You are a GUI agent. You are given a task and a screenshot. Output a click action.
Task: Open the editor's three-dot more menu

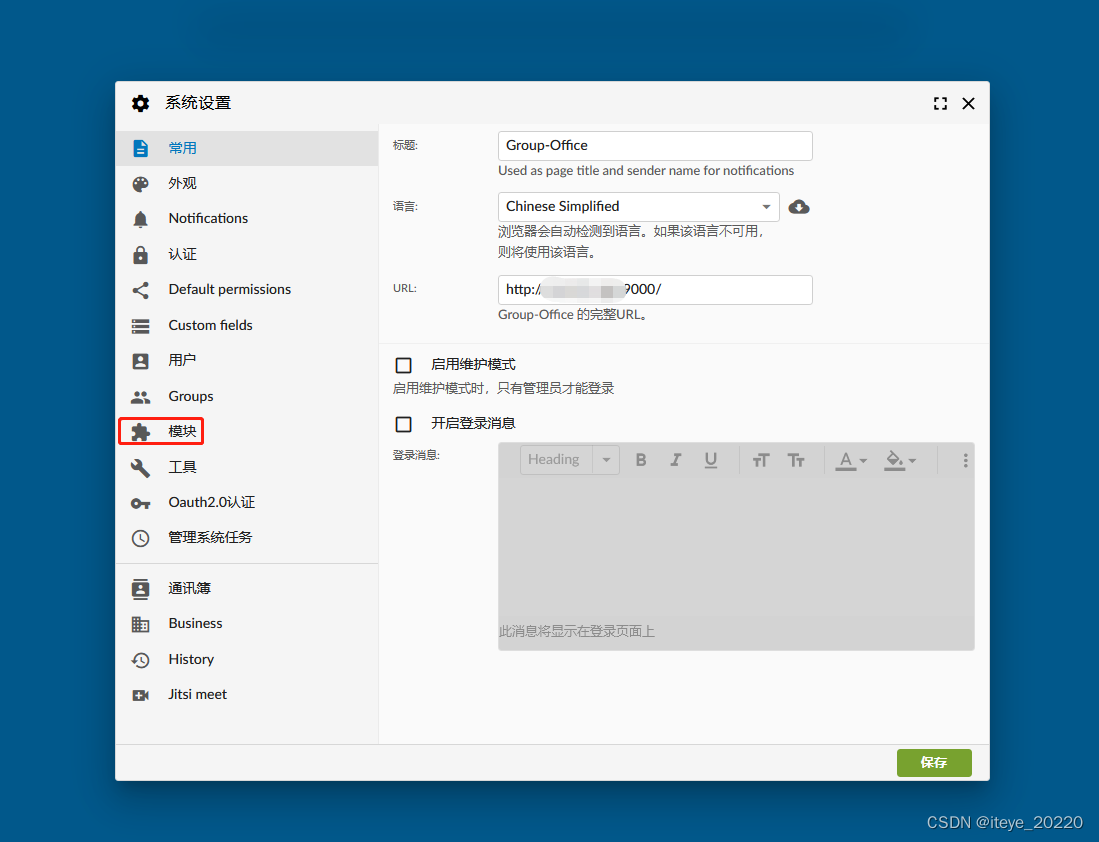[965, 460]
